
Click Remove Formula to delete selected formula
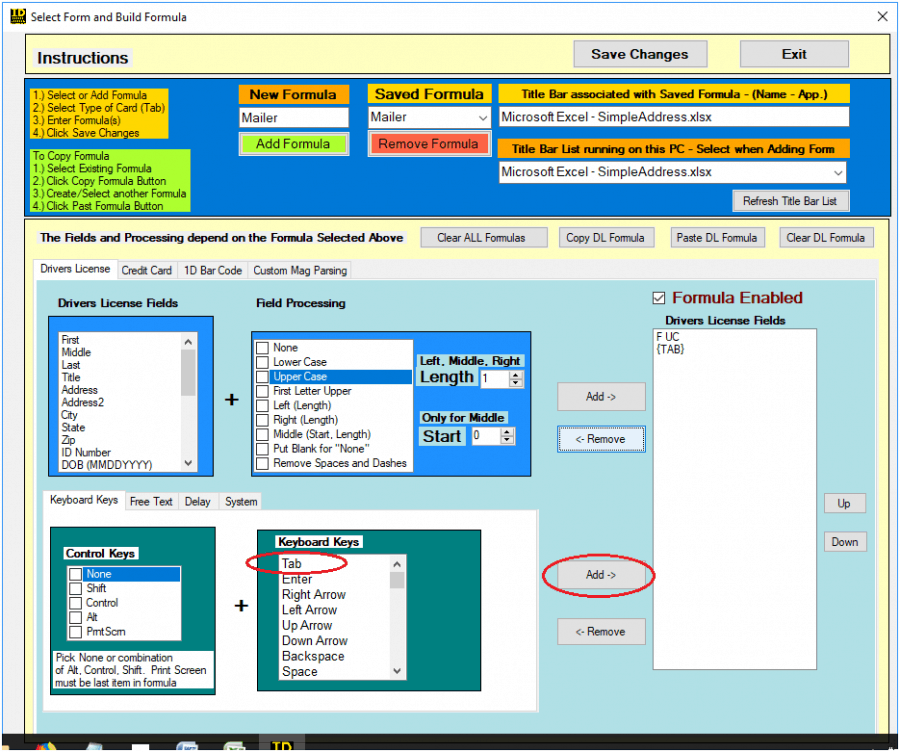pos(428,142)
